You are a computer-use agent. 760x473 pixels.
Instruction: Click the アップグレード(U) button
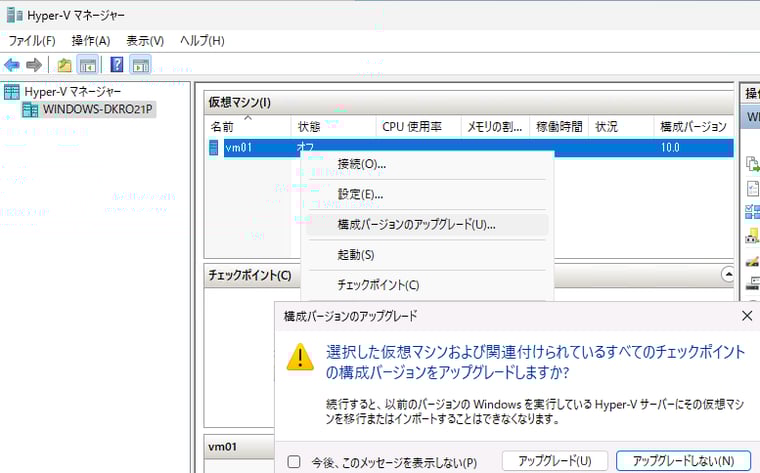pyautogui.click(x=554, y=461)
